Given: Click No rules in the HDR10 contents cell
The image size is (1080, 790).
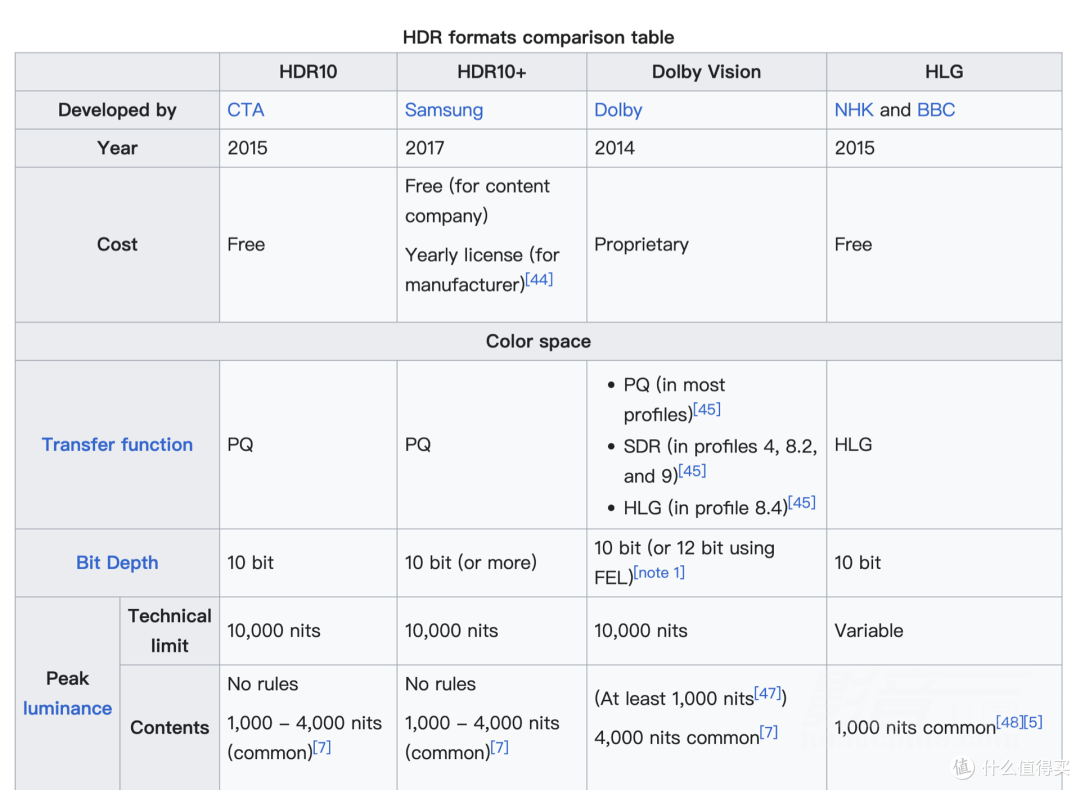Looking at the screenshot, I should click(263, 684).
